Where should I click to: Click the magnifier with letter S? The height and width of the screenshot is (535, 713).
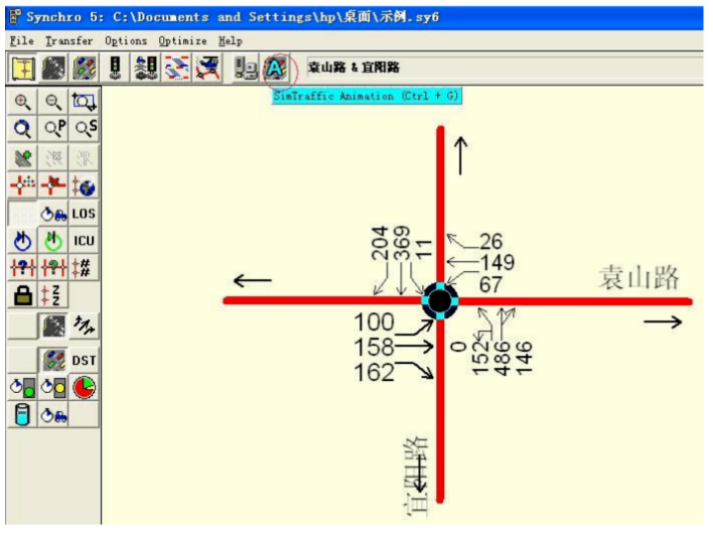pyautogui.click(x=84, y=129)
